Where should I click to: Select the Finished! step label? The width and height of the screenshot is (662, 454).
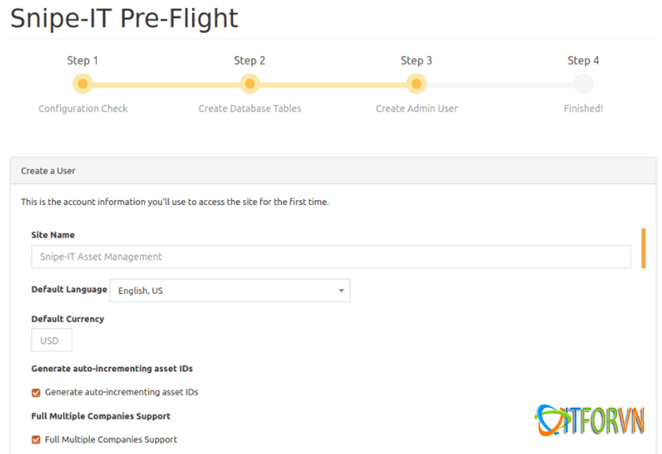pyautogui.click(x=583, y=108)
